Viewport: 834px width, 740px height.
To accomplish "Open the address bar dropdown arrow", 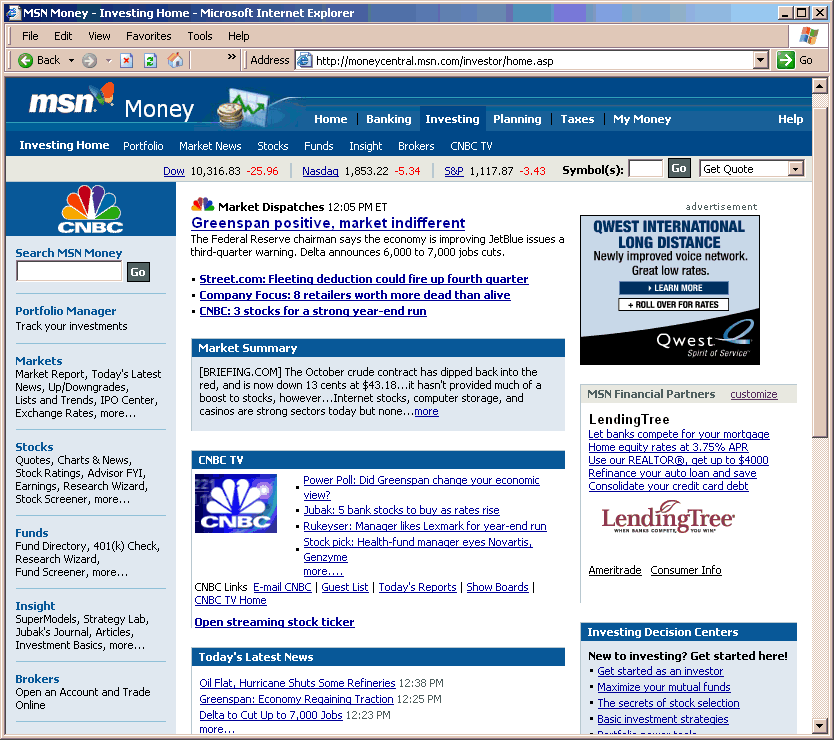I will [x=761, y=60].
